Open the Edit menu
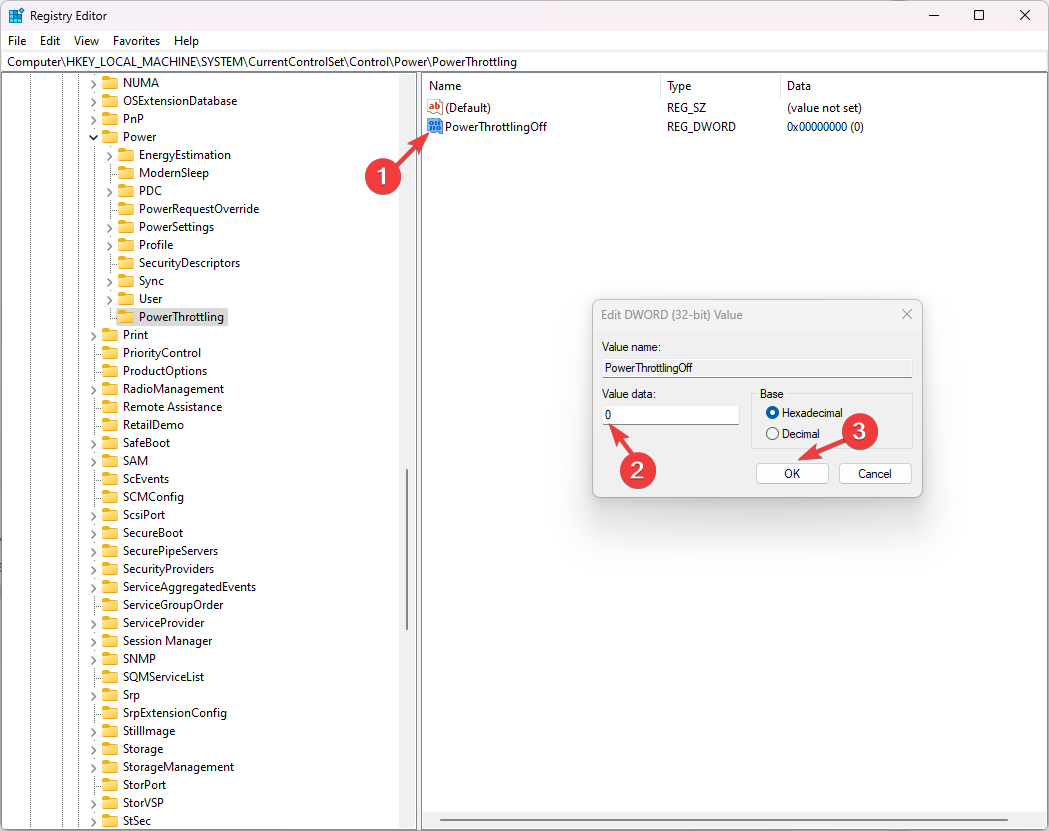This screenshot has height=831, width=1049. (x=50, y=41)
